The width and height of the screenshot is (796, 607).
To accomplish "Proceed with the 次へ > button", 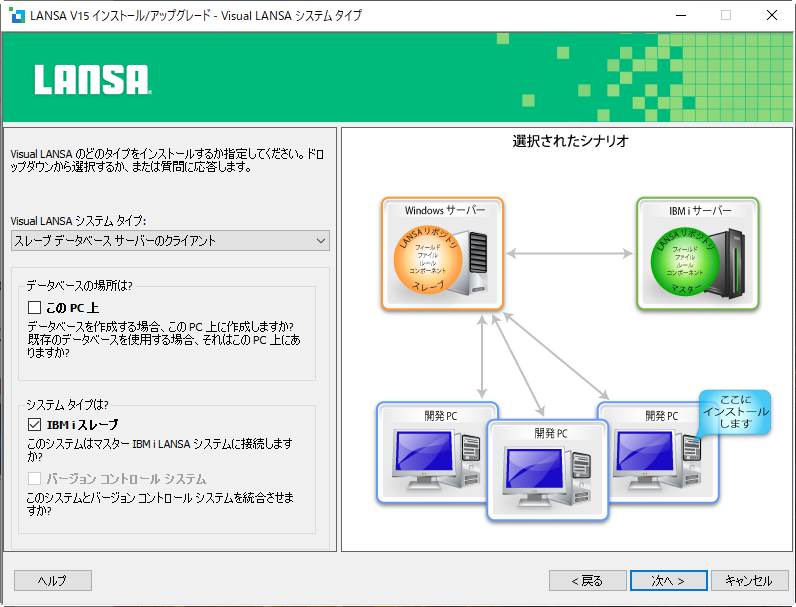I will pos(669,581).
